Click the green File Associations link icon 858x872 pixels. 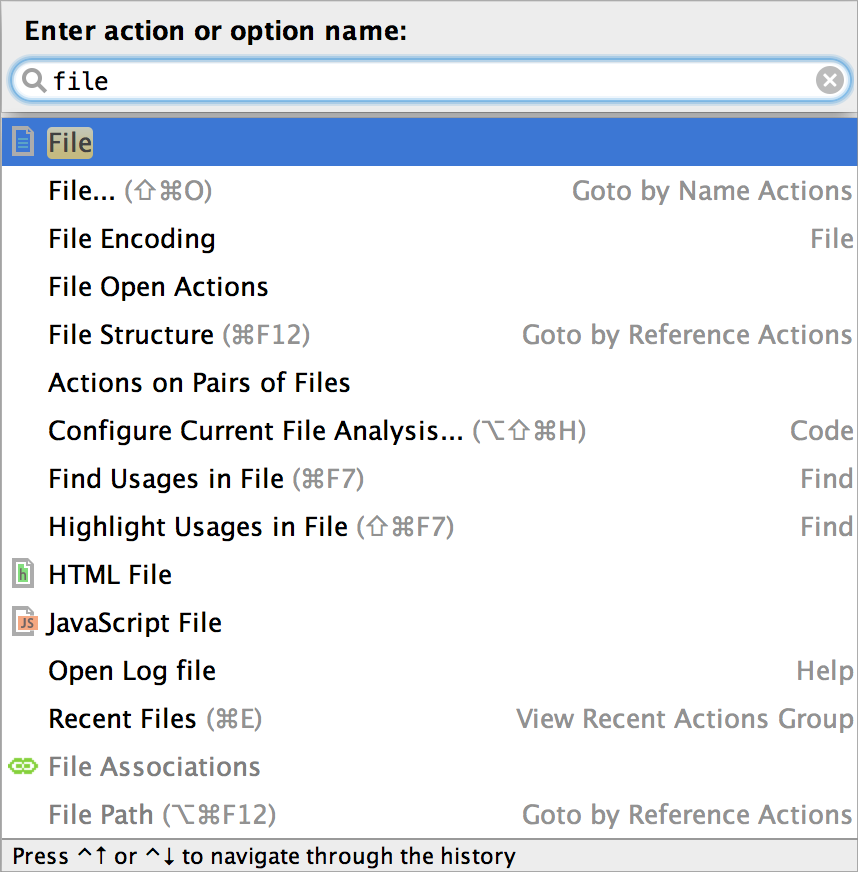point(23,767)
